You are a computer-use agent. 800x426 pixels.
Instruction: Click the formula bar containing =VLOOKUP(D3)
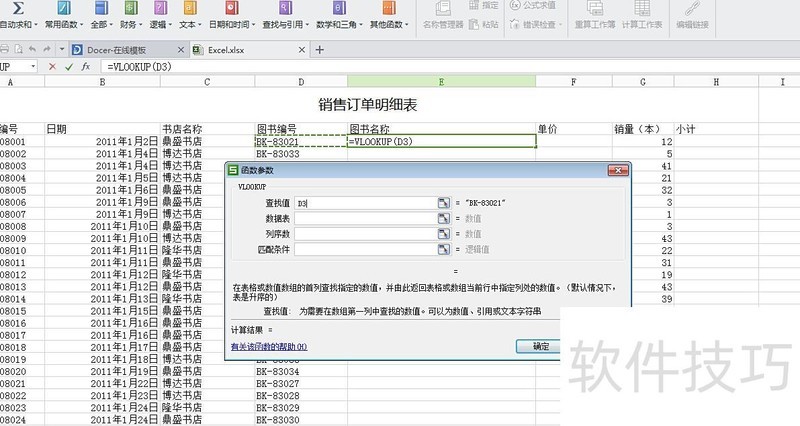coord(449,67)
